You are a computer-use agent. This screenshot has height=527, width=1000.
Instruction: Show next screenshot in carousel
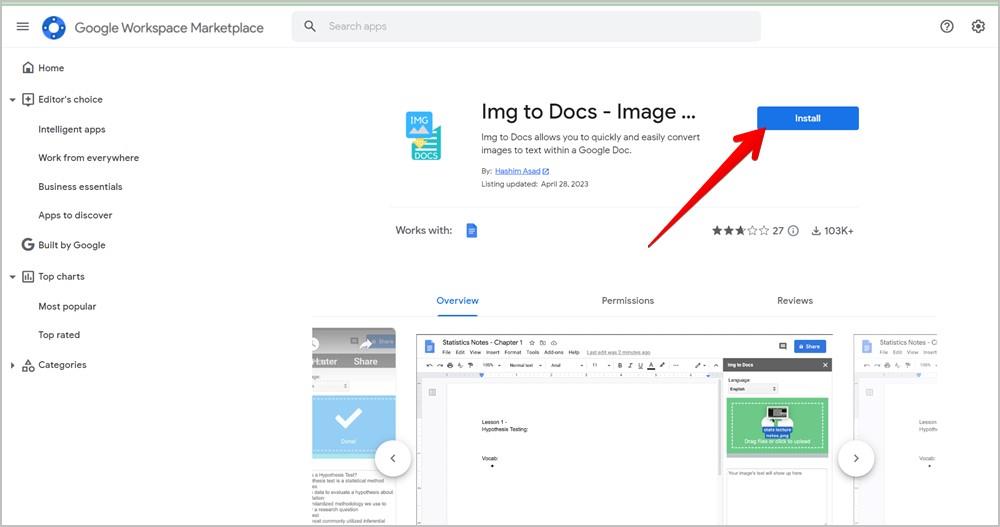(856, 458)
